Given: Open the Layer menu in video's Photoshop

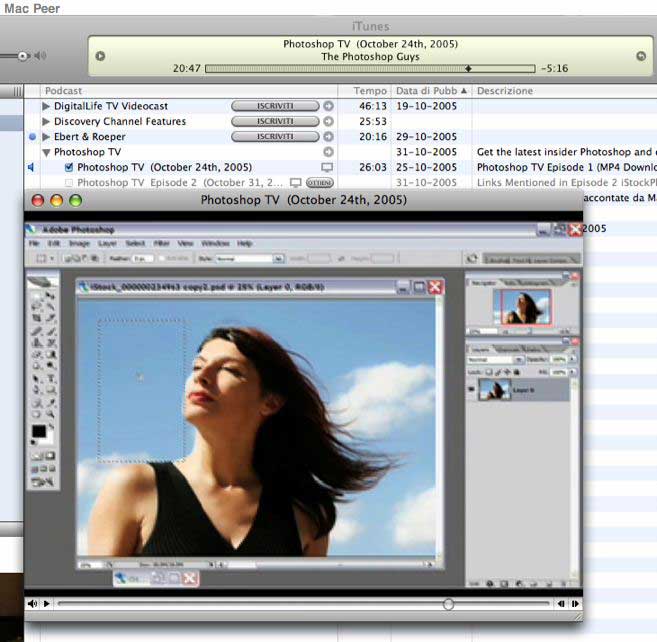Looking at the screenshot, I should point(107,243).
